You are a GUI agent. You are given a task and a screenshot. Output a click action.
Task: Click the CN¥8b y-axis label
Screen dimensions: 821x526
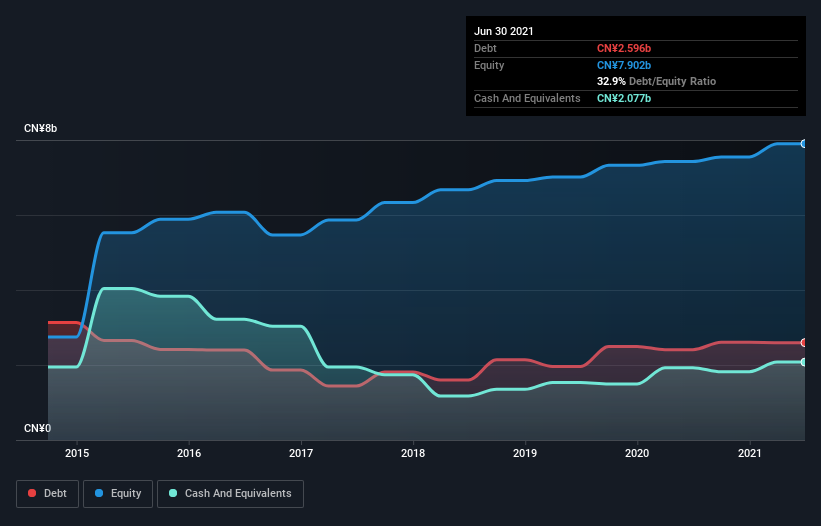40,128
